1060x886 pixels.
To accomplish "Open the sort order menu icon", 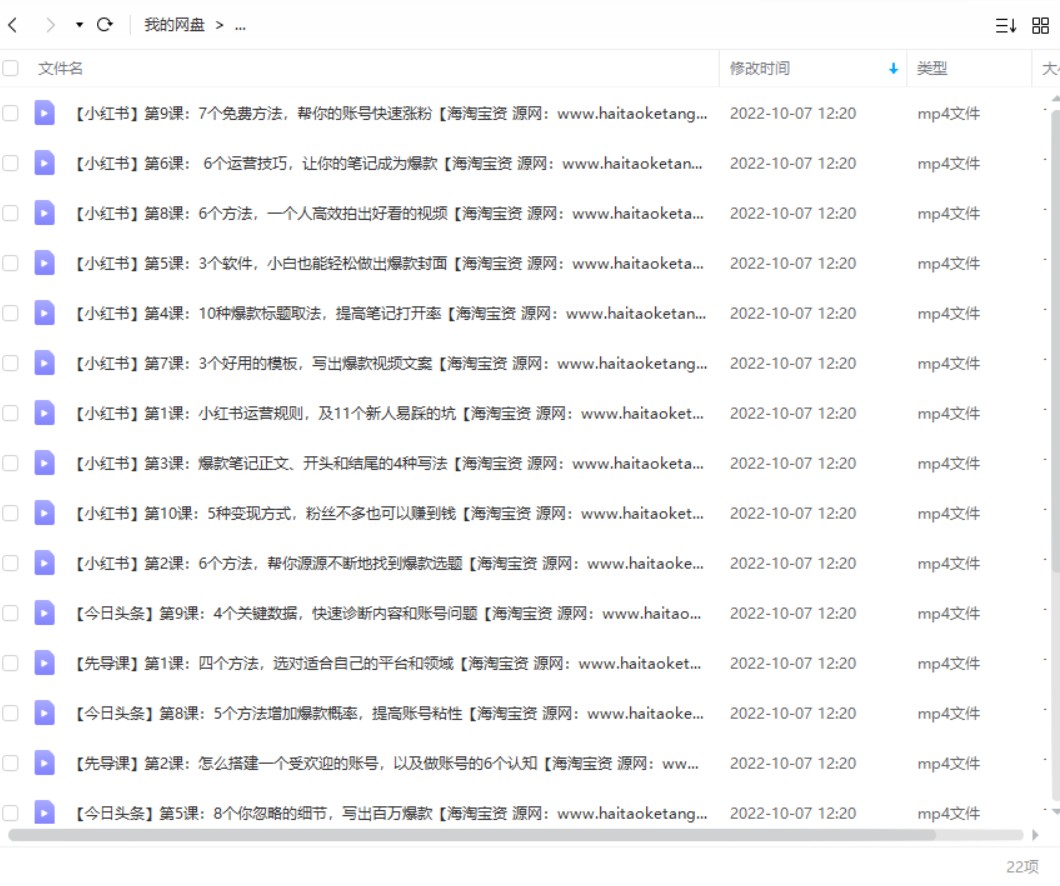I will coord(1005,26).
